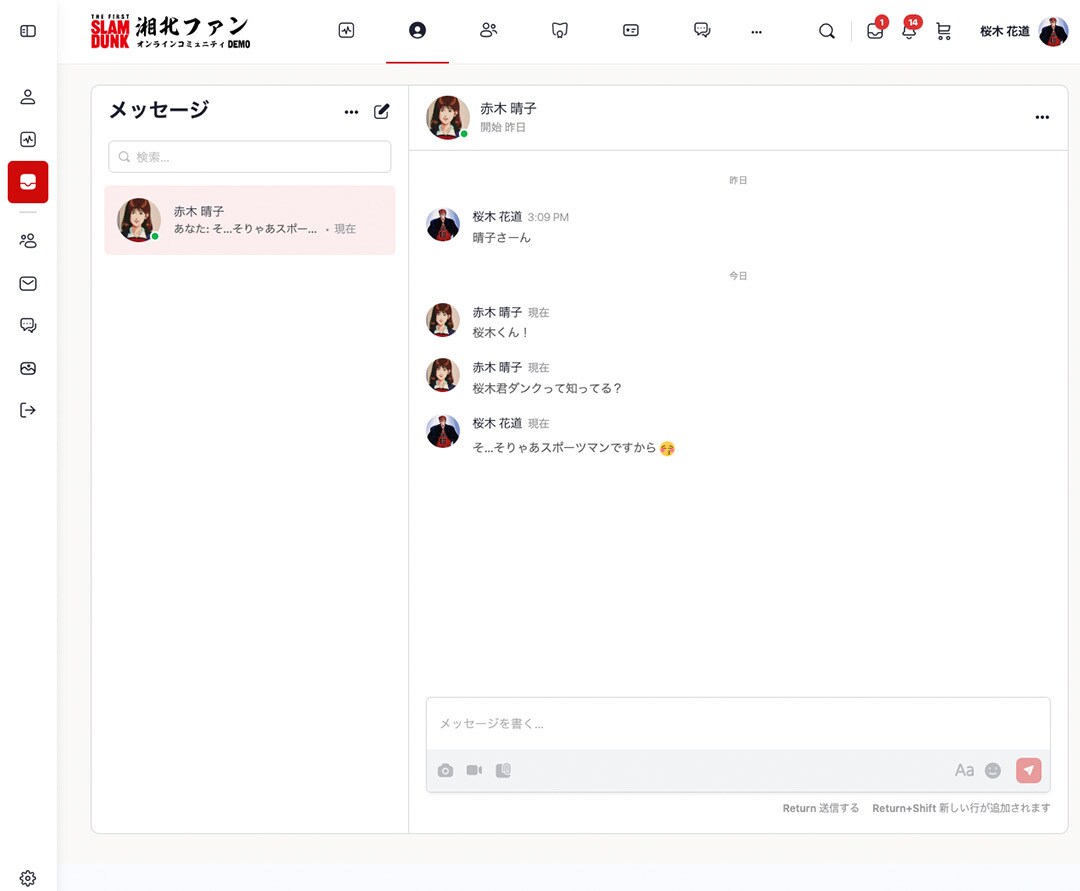Send message with the red paper-plane button
Viewport: 1080px width, 891px height.
point(1028,770)
